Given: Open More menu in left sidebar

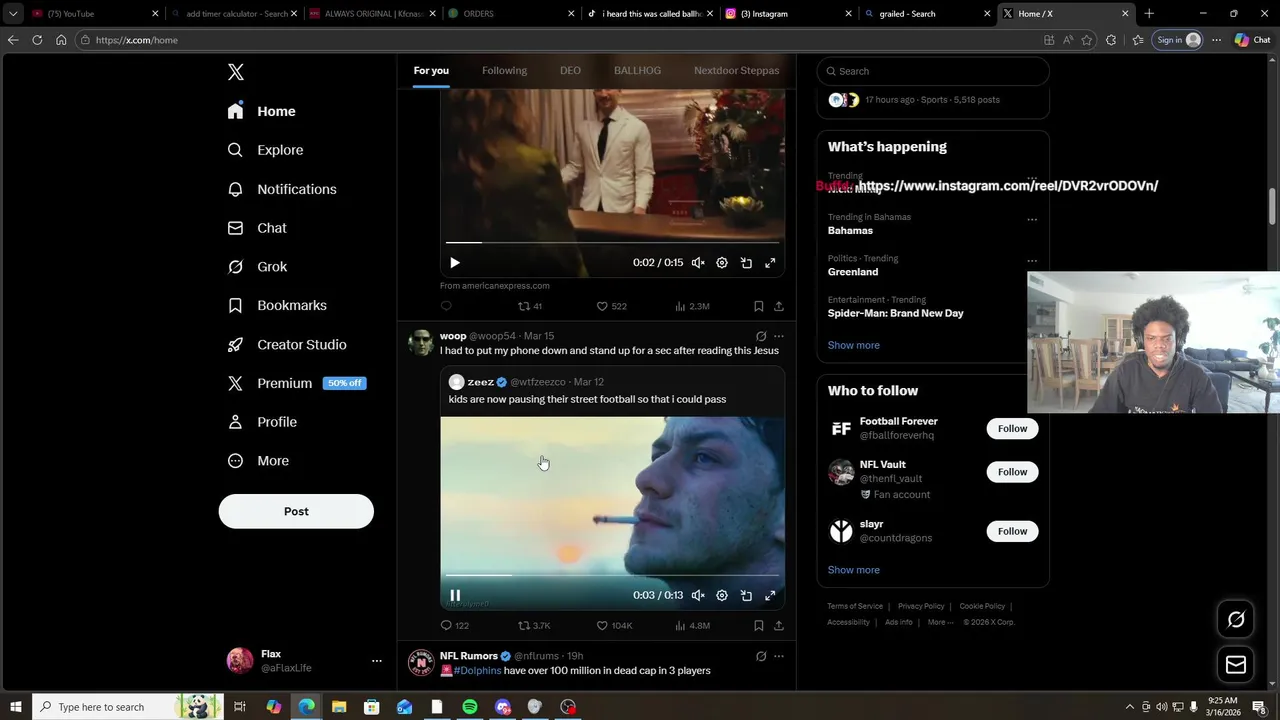Looking at the screenshot, I should point(258,461).
